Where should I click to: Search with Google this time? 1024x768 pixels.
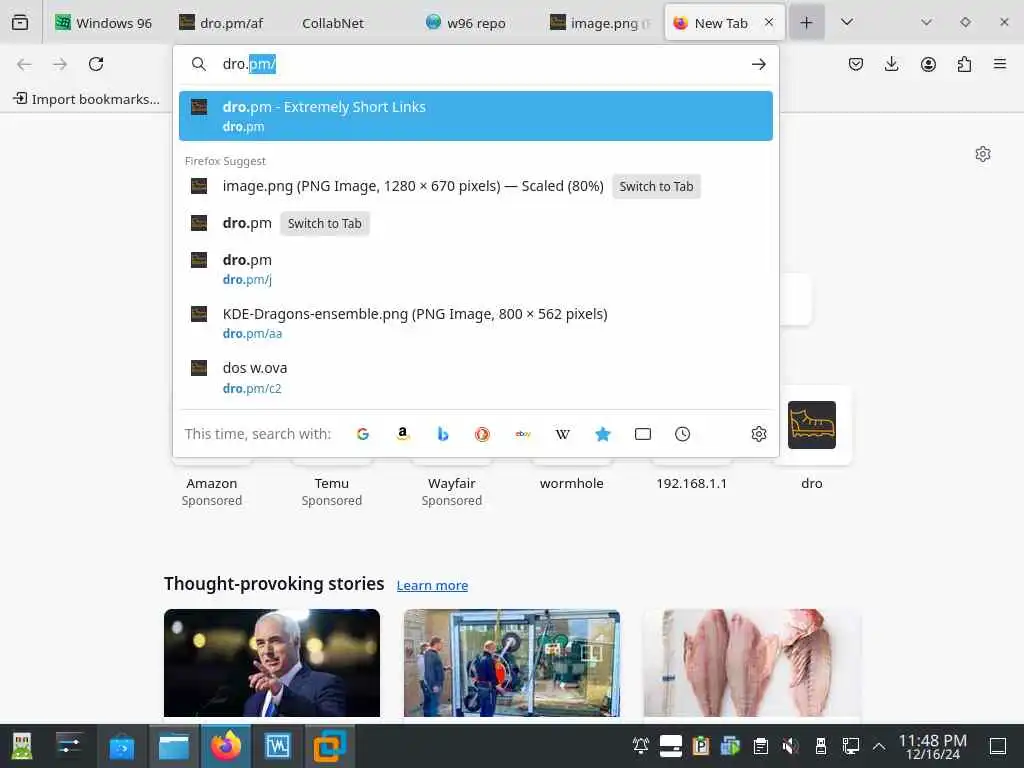[363, 434]
